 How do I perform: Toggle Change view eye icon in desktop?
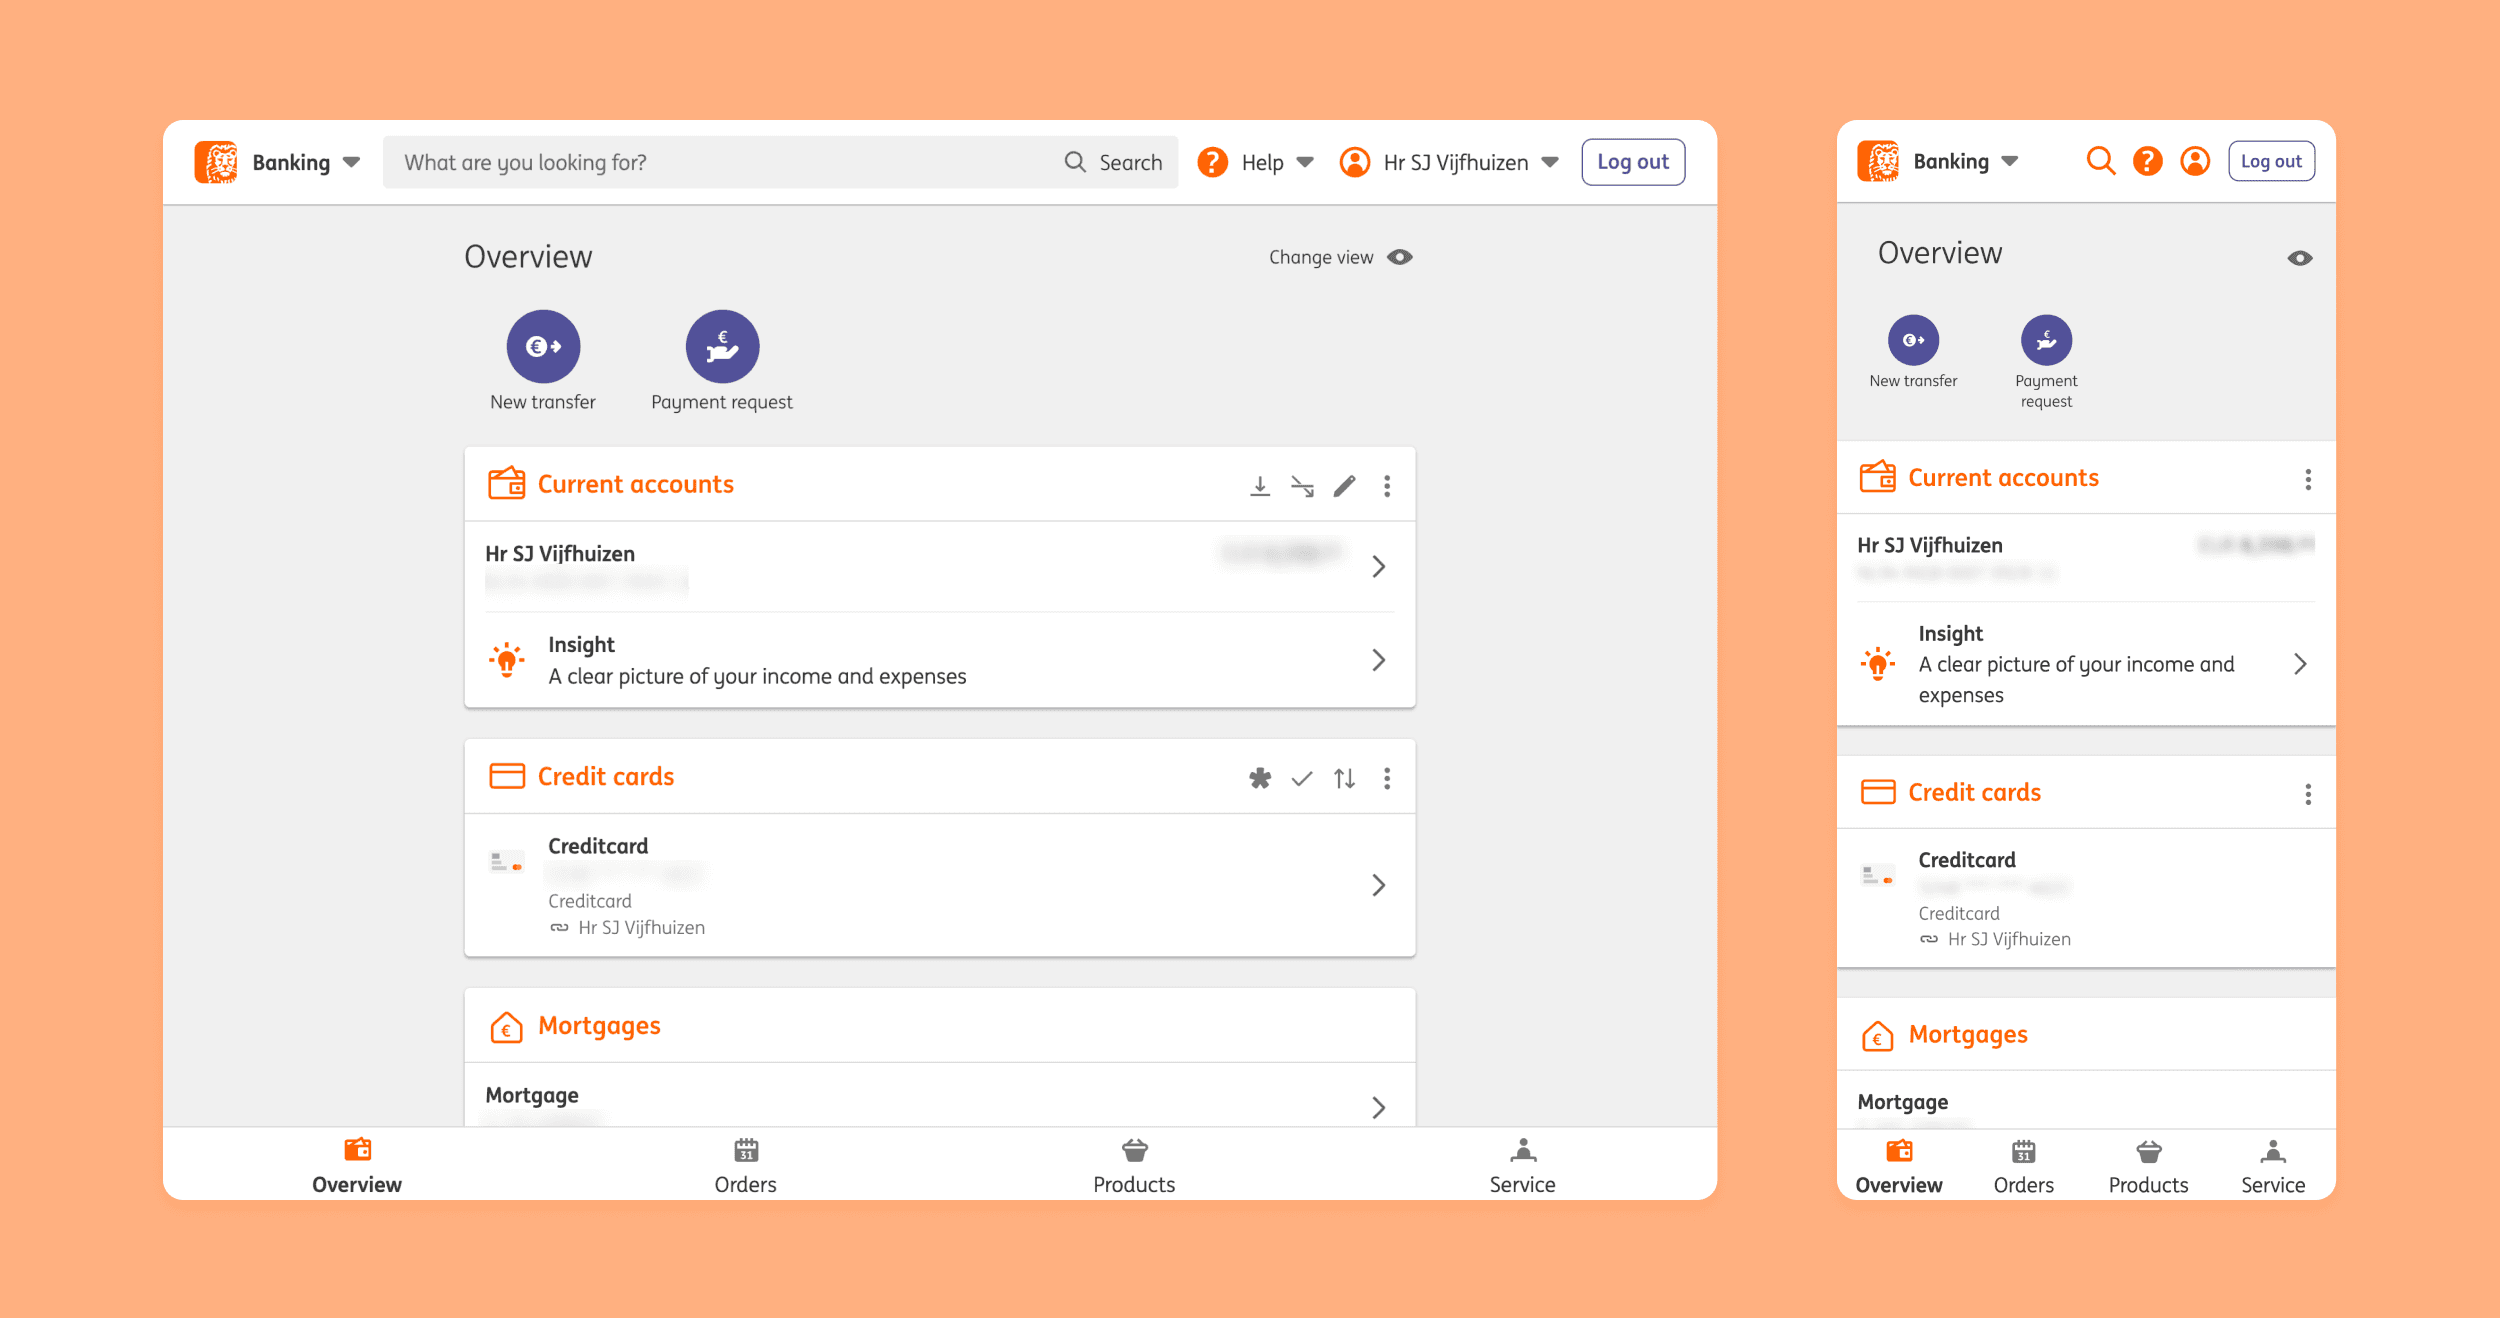1400,257
